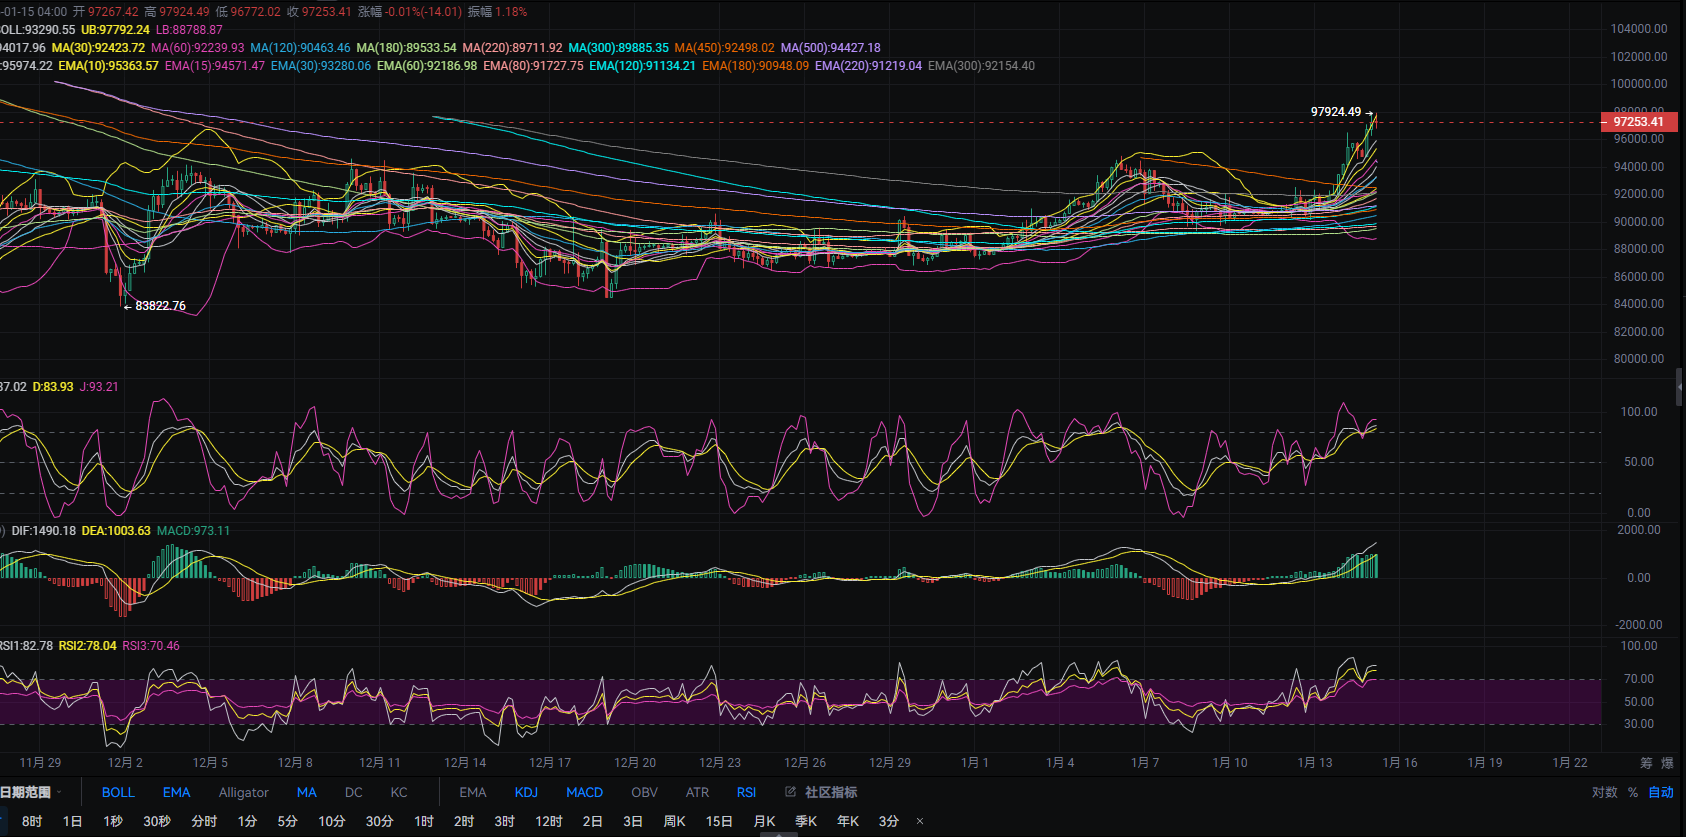Select 自动 auto scale
The height and width of the screenshot is (837, 1686).
pyautogui.click(x=1661, y=792)
